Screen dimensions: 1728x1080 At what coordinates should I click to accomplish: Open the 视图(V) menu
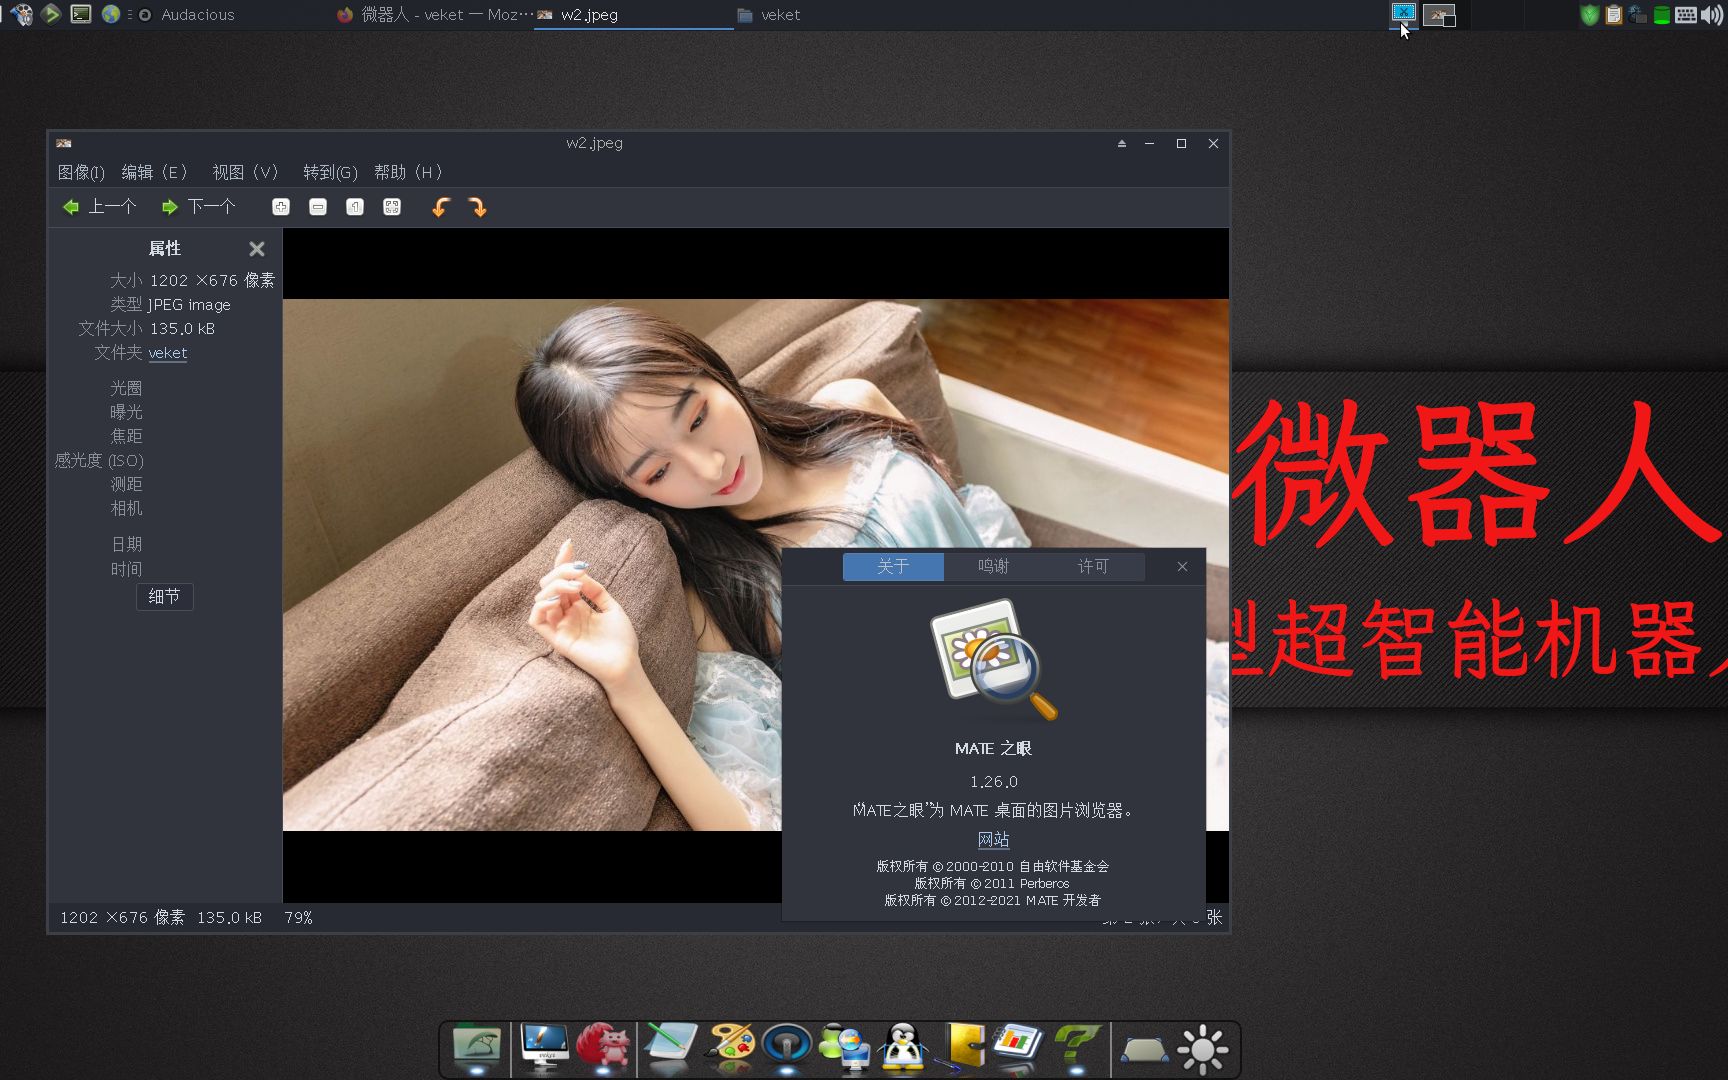(245, 172)
